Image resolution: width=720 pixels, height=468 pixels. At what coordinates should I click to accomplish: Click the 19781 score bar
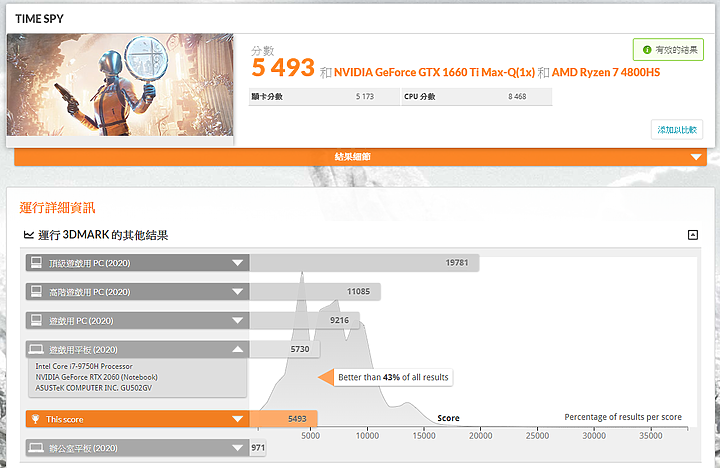coord(364,263)
